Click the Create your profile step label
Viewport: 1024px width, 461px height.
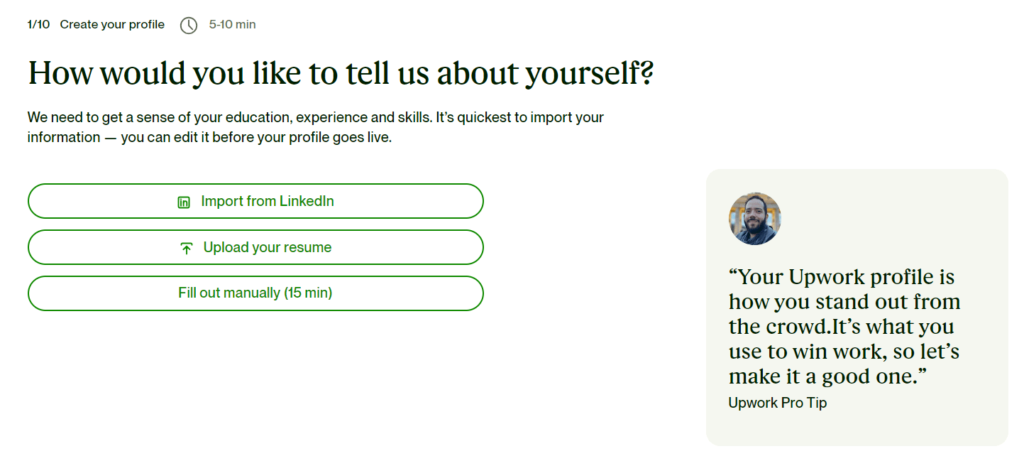click(112, 25)
